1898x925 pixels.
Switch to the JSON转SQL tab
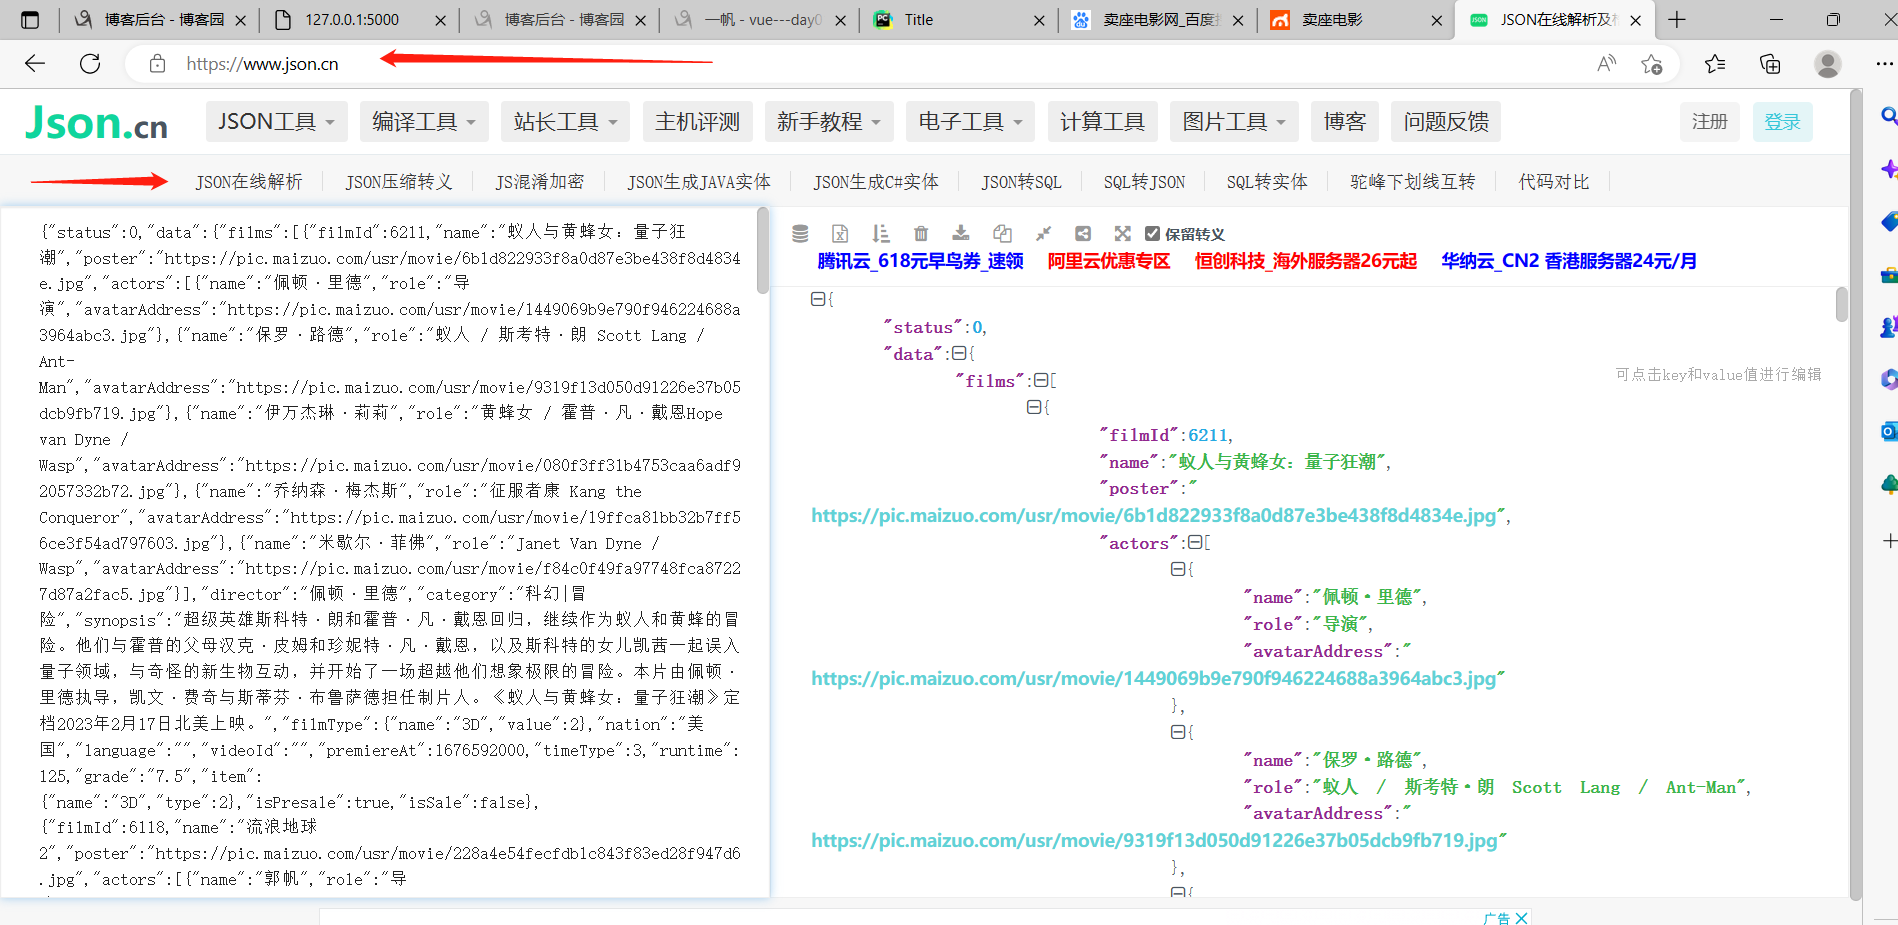(x=1021, y=182)
